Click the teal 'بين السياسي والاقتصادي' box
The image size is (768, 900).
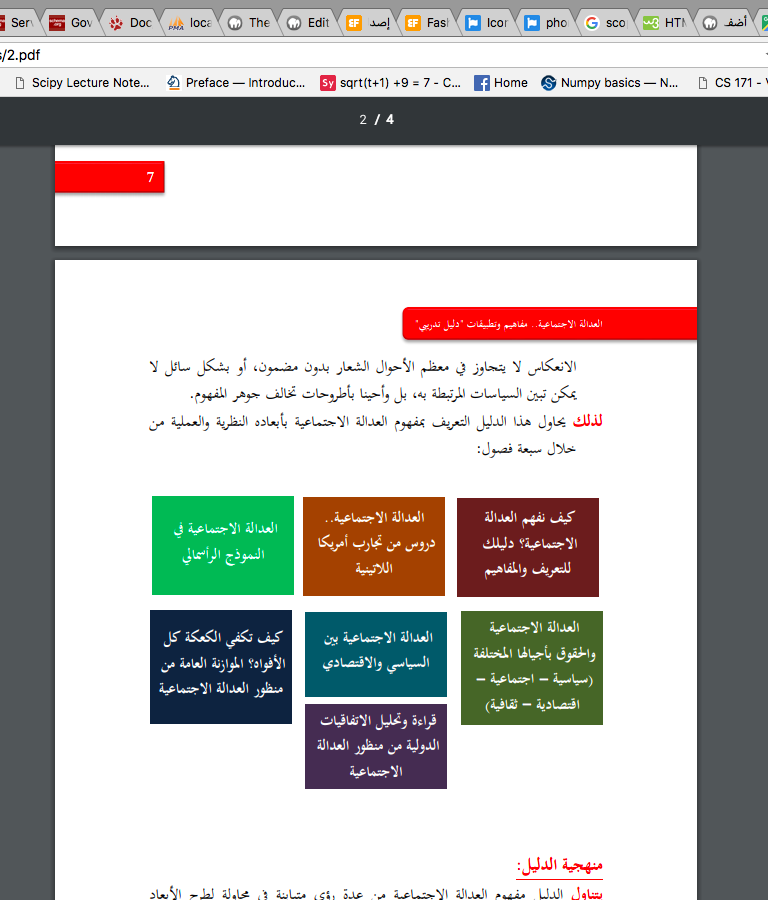(x=376, y=654)
